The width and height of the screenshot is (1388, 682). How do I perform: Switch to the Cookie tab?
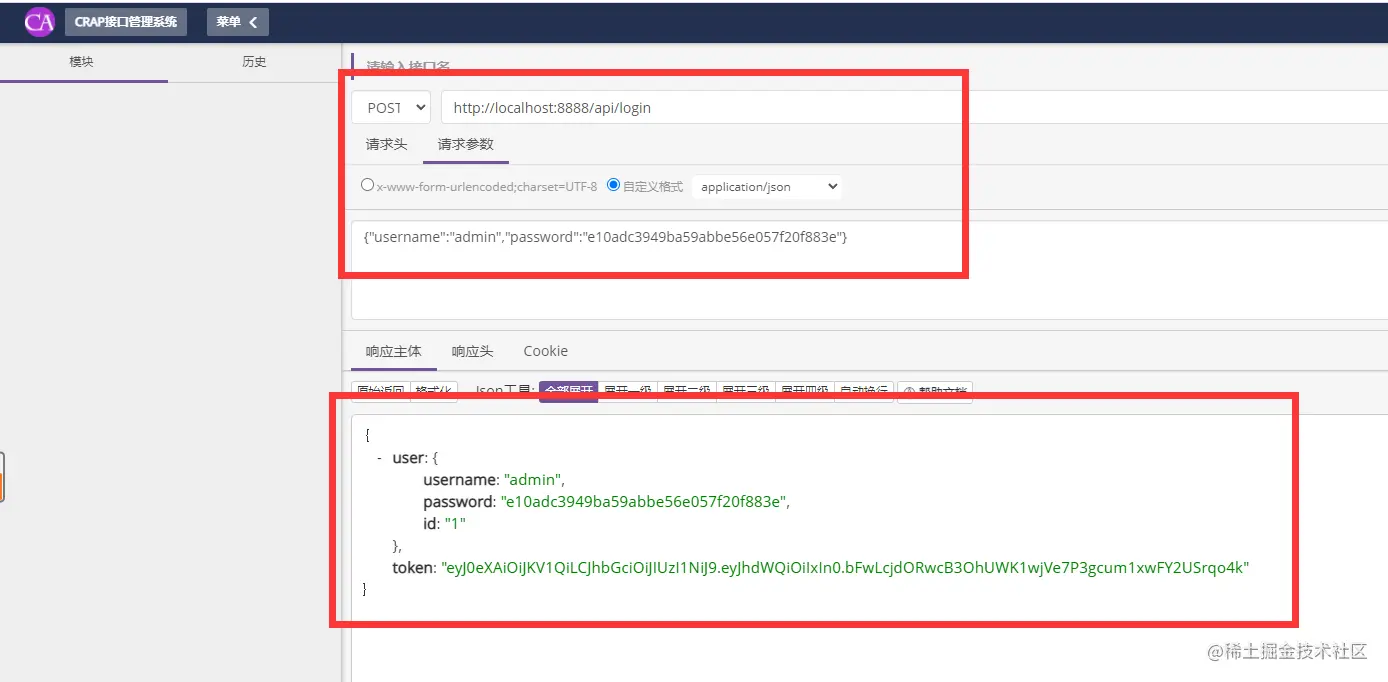pyautogui.click(x=545, y=351)
